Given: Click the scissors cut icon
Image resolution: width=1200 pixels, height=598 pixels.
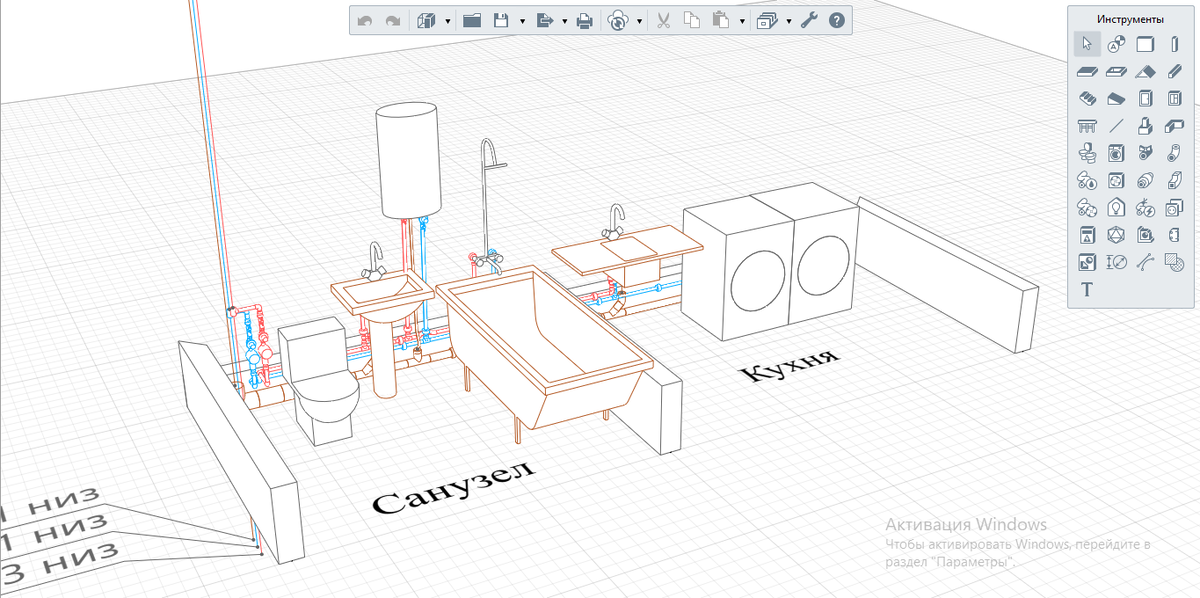Looking at the screenshot, I should [x=662, y=20].
